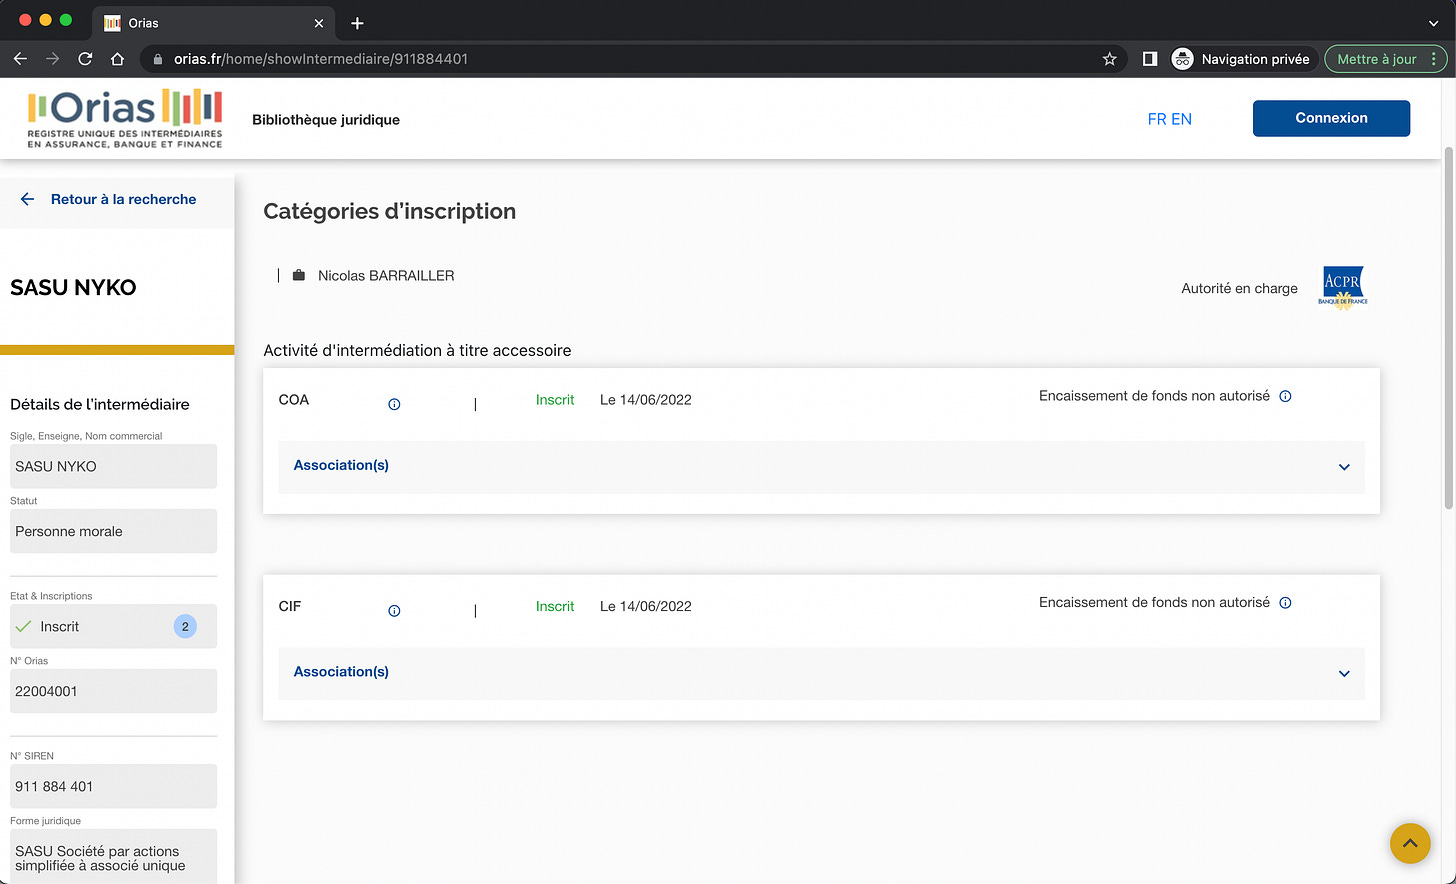Click the green Inscrit status in COA row
The height and width of the screenshot is (884, 1456).
[555, 400]
